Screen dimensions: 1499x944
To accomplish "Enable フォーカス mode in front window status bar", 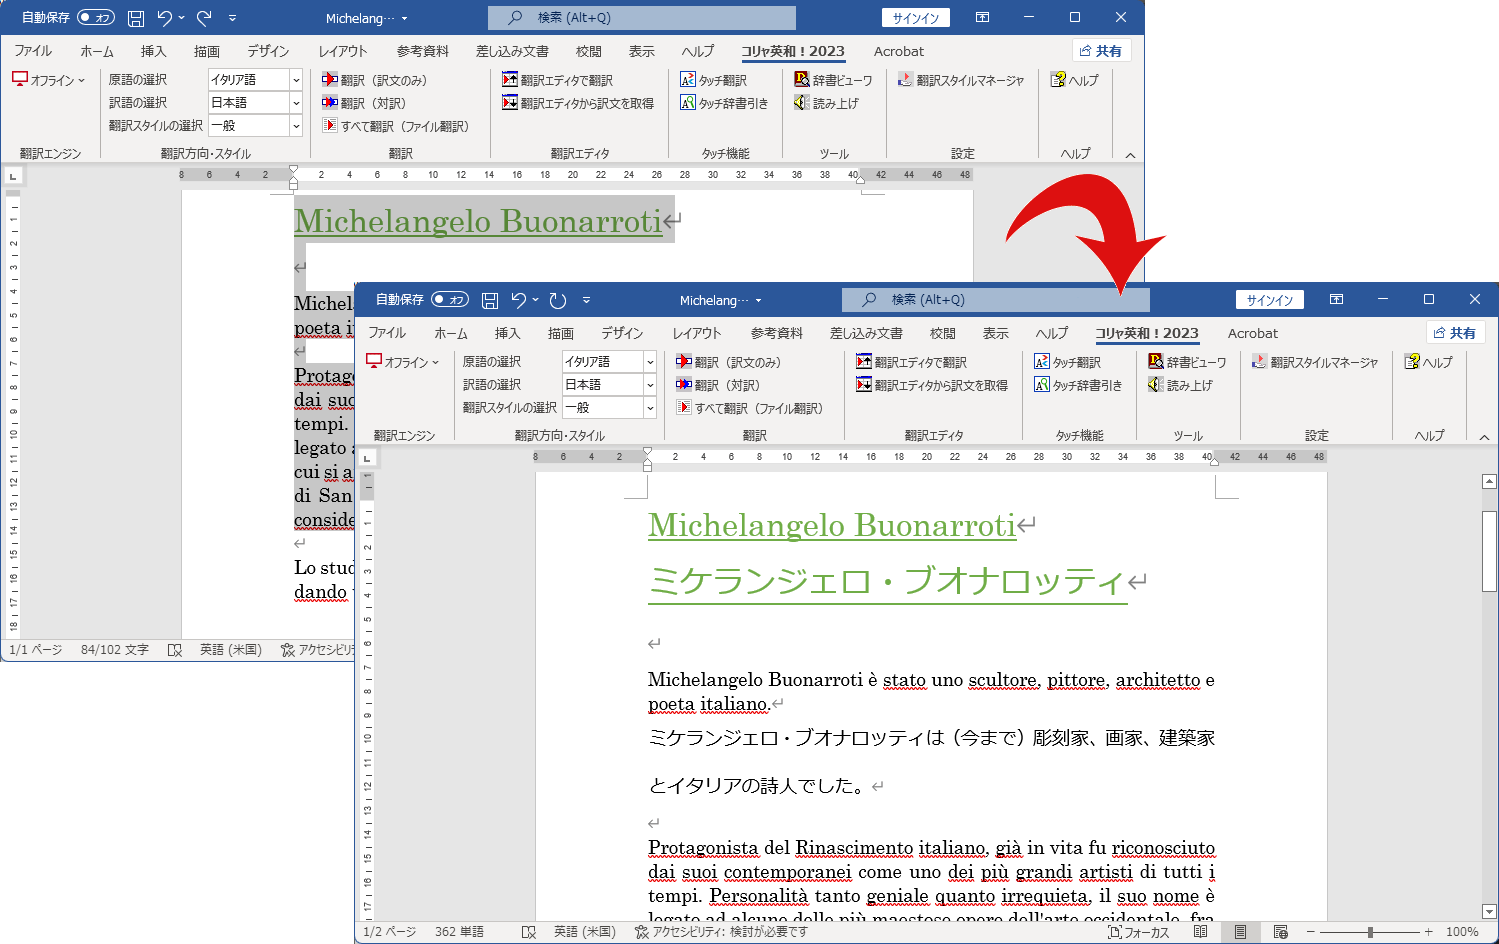I will [1139, 932].
